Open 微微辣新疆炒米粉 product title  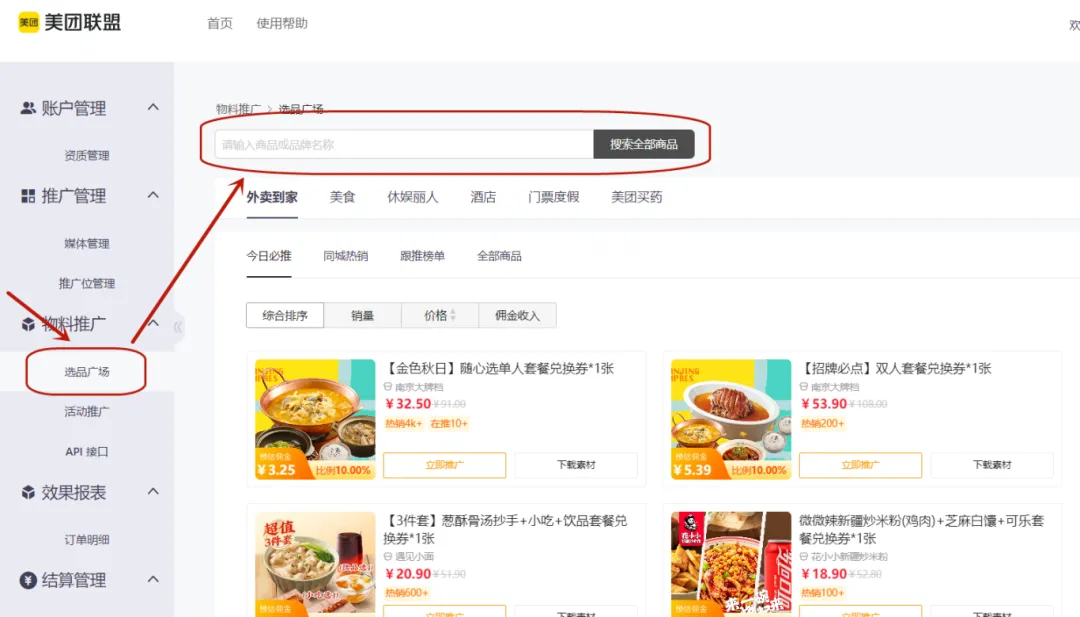[922, 529]
